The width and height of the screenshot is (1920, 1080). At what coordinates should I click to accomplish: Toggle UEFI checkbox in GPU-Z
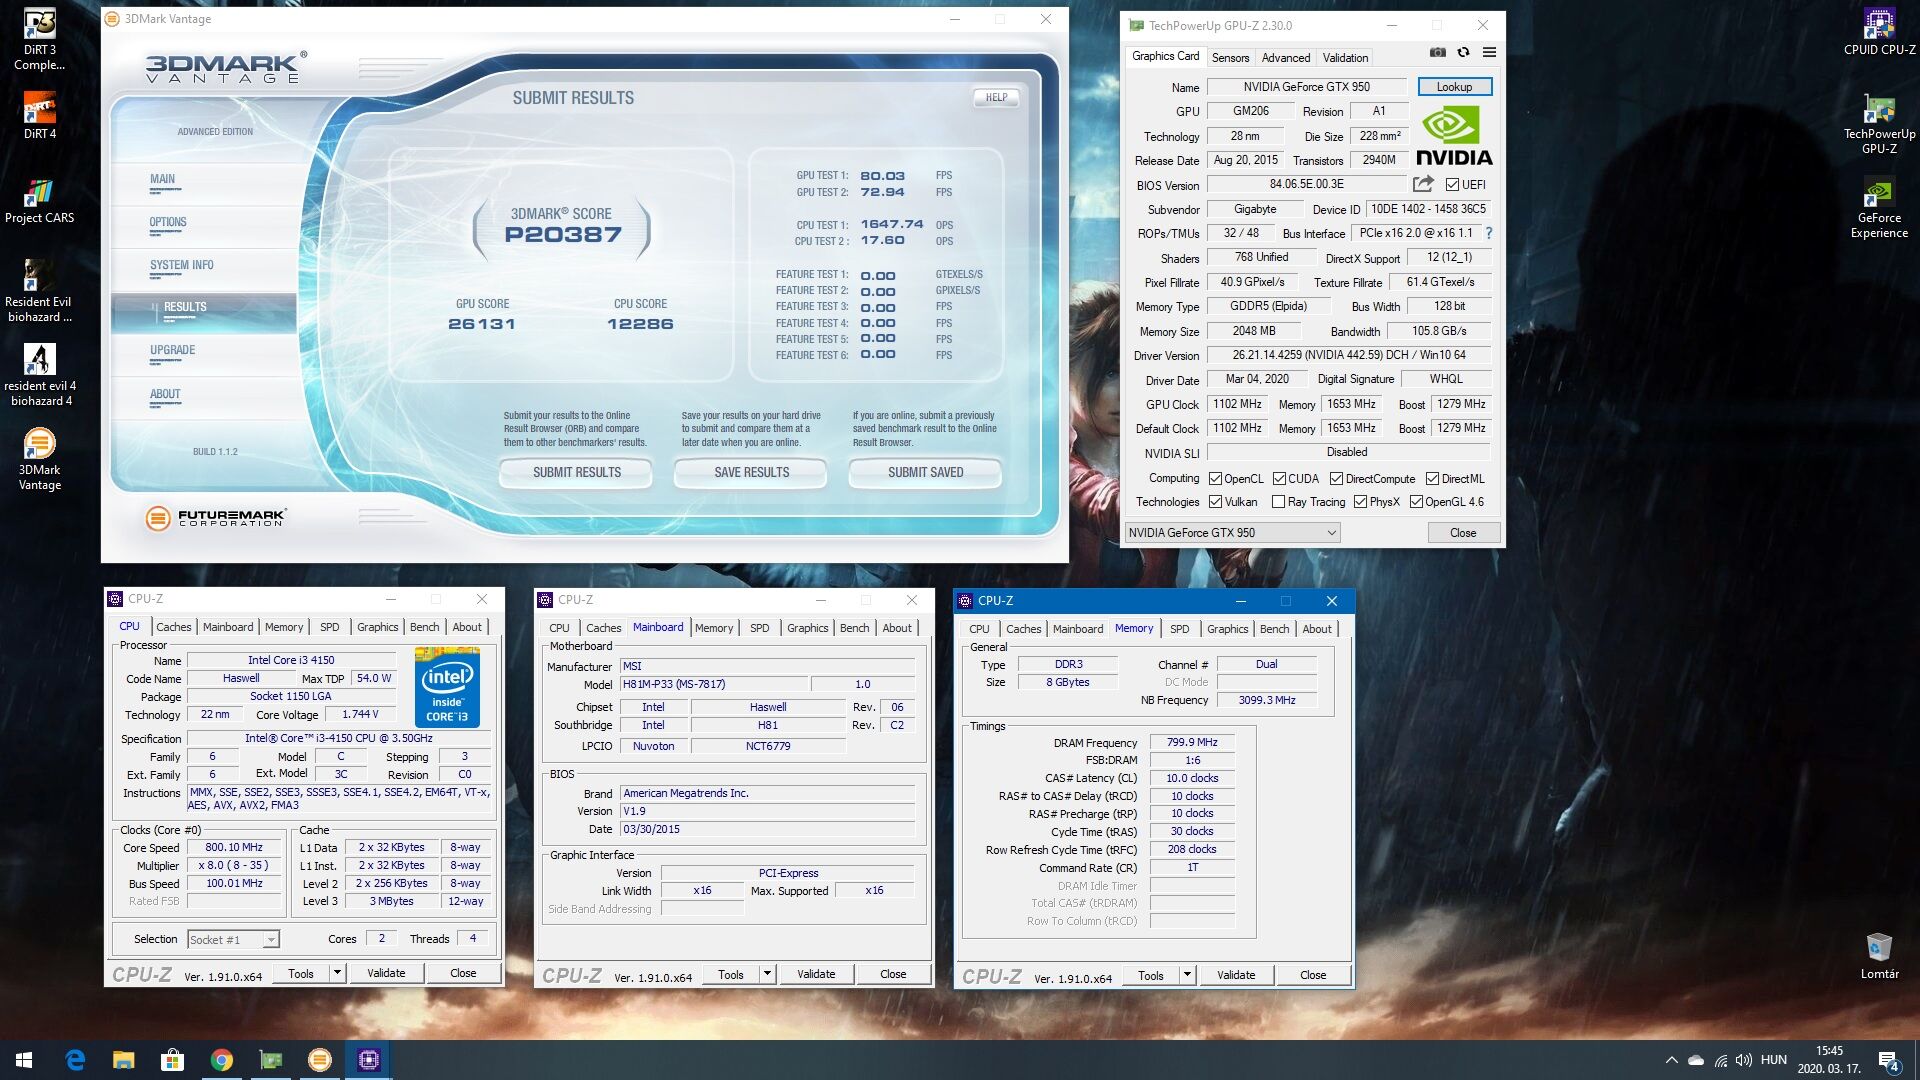pyautogui.click(x=1452, y=185)
